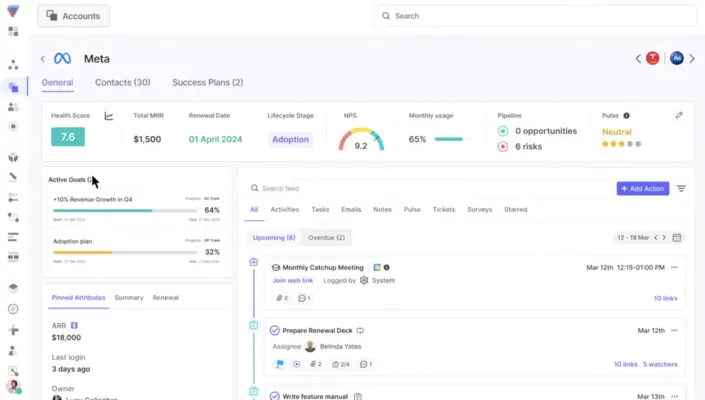Click the Search feed field

coord(429,188)
